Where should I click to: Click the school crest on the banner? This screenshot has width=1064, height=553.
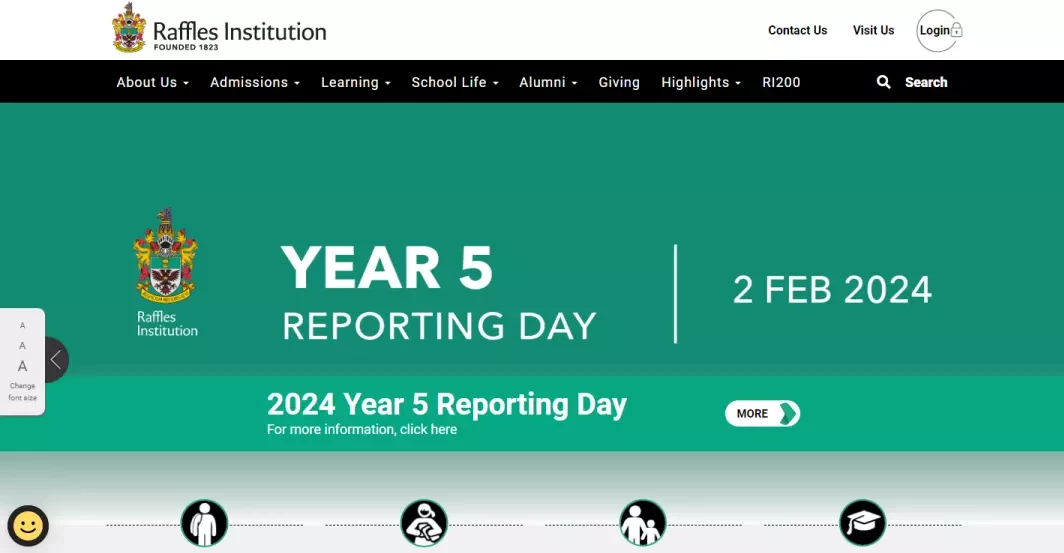[166, 256]
